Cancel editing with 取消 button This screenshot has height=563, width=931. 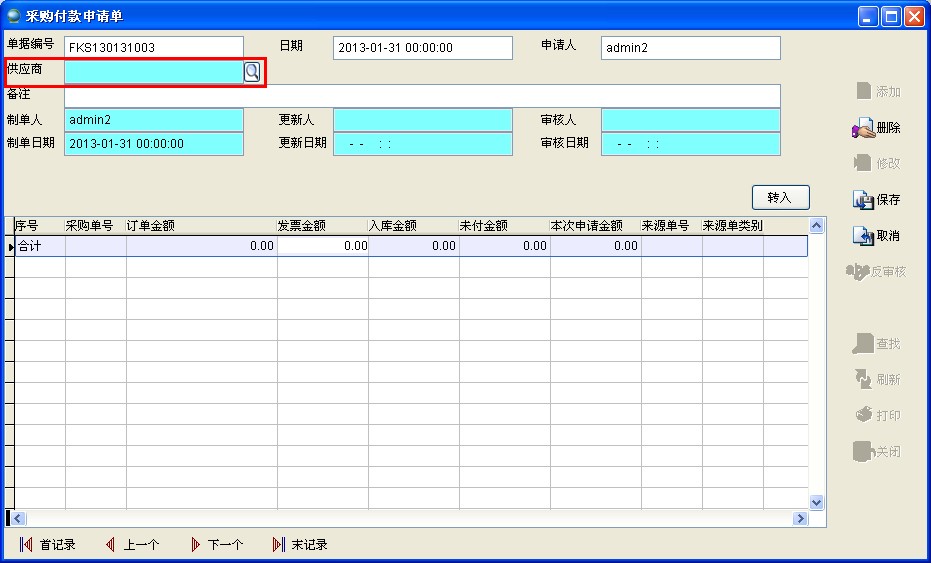pos(877,236)
